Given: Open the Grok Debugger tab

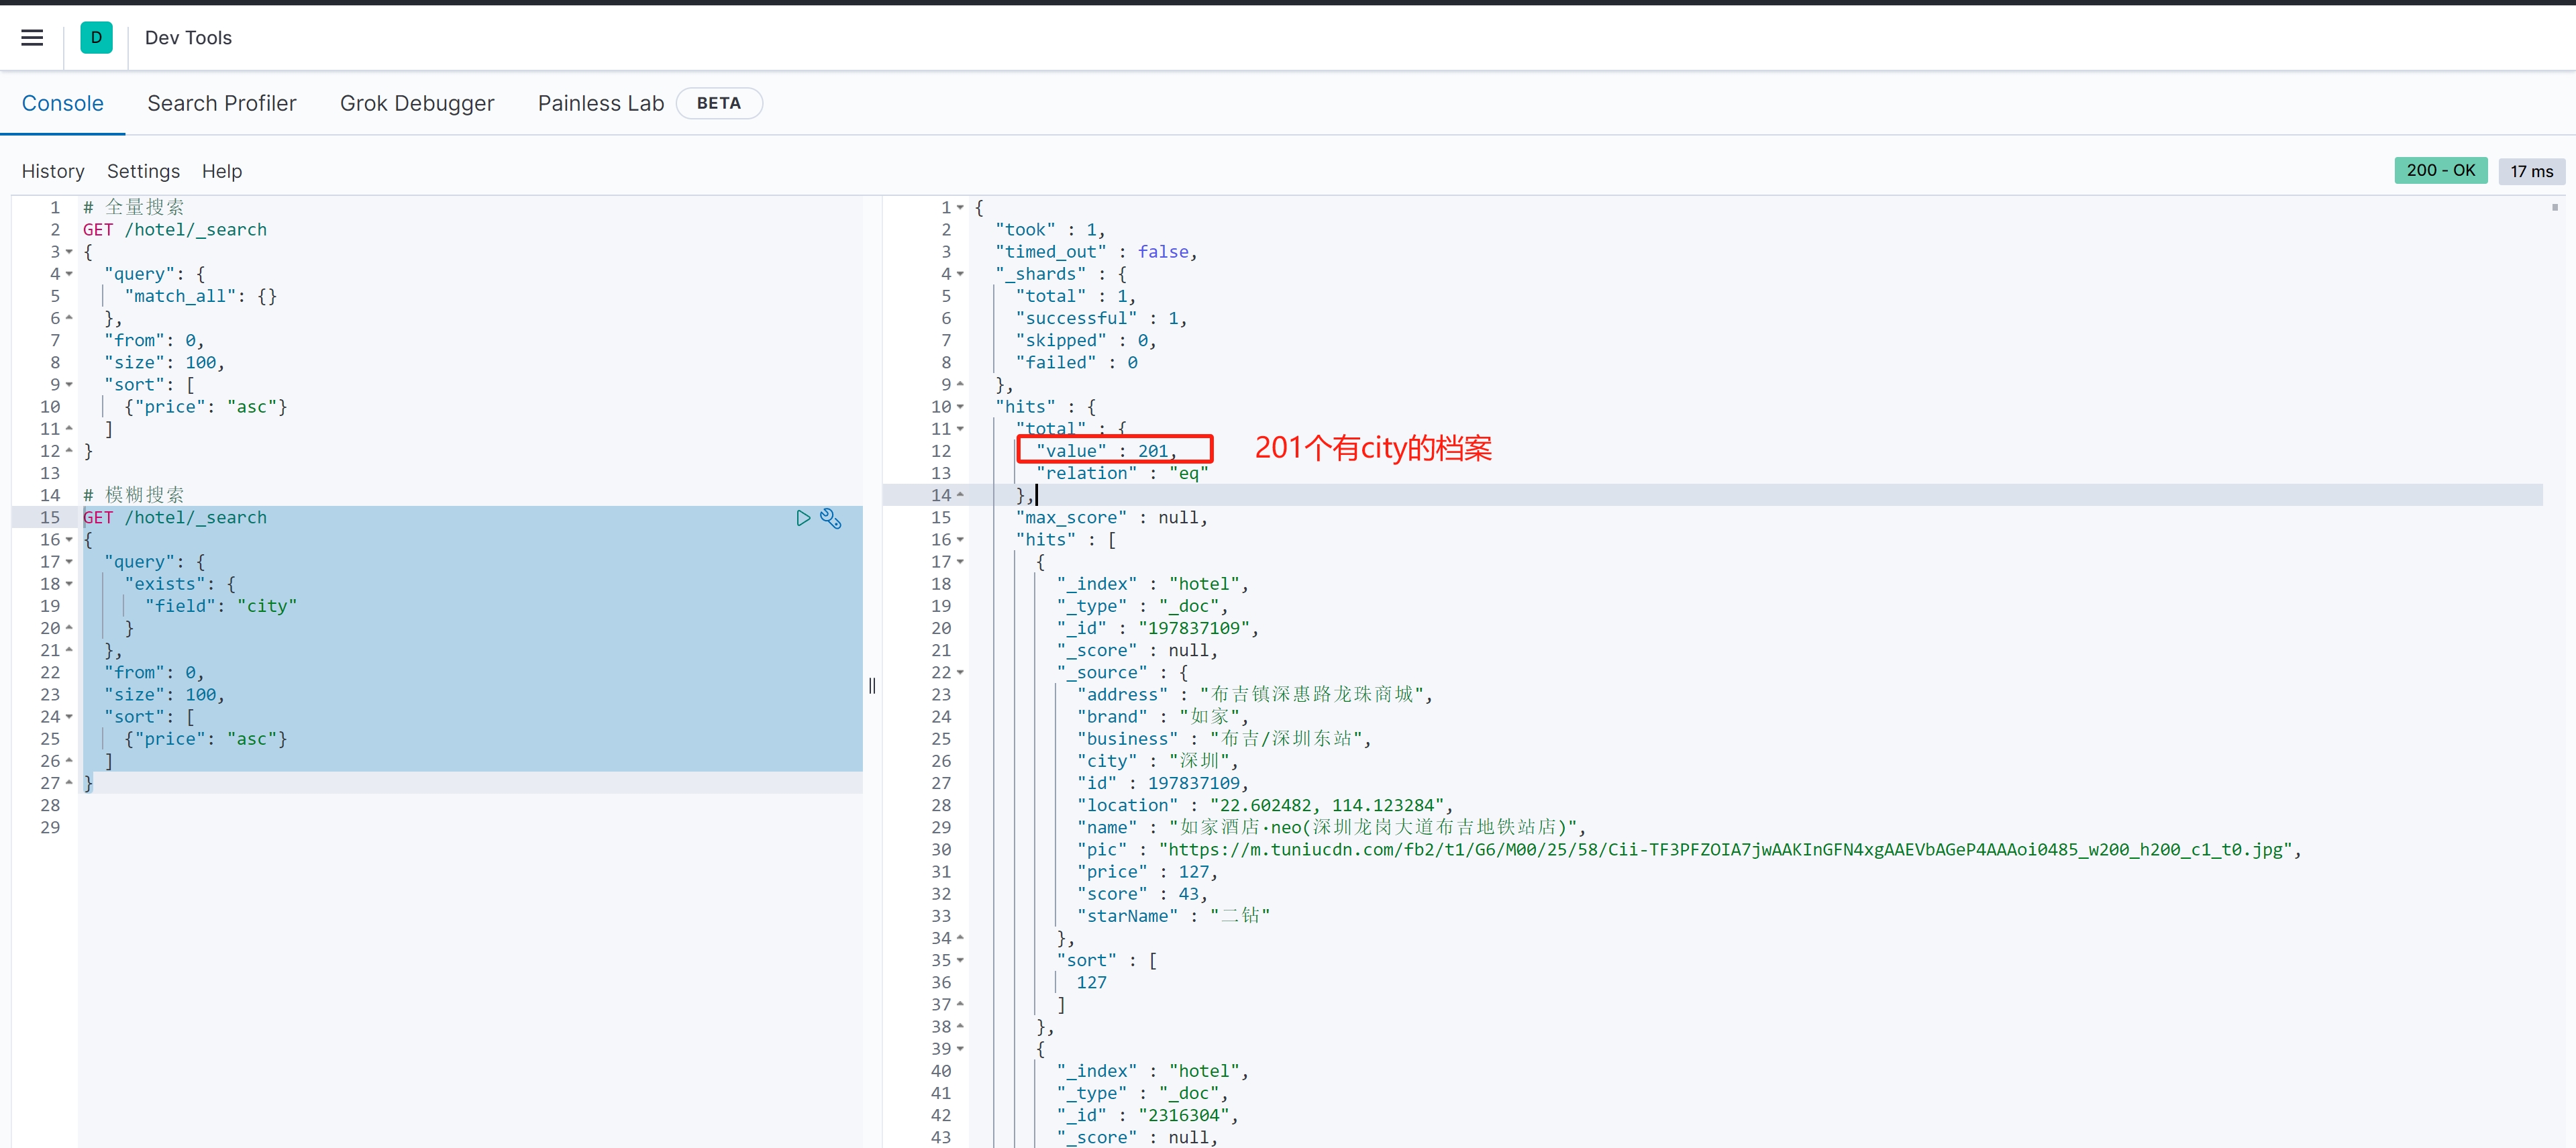Looking at the screenshot, I should [x=417, y=103].
